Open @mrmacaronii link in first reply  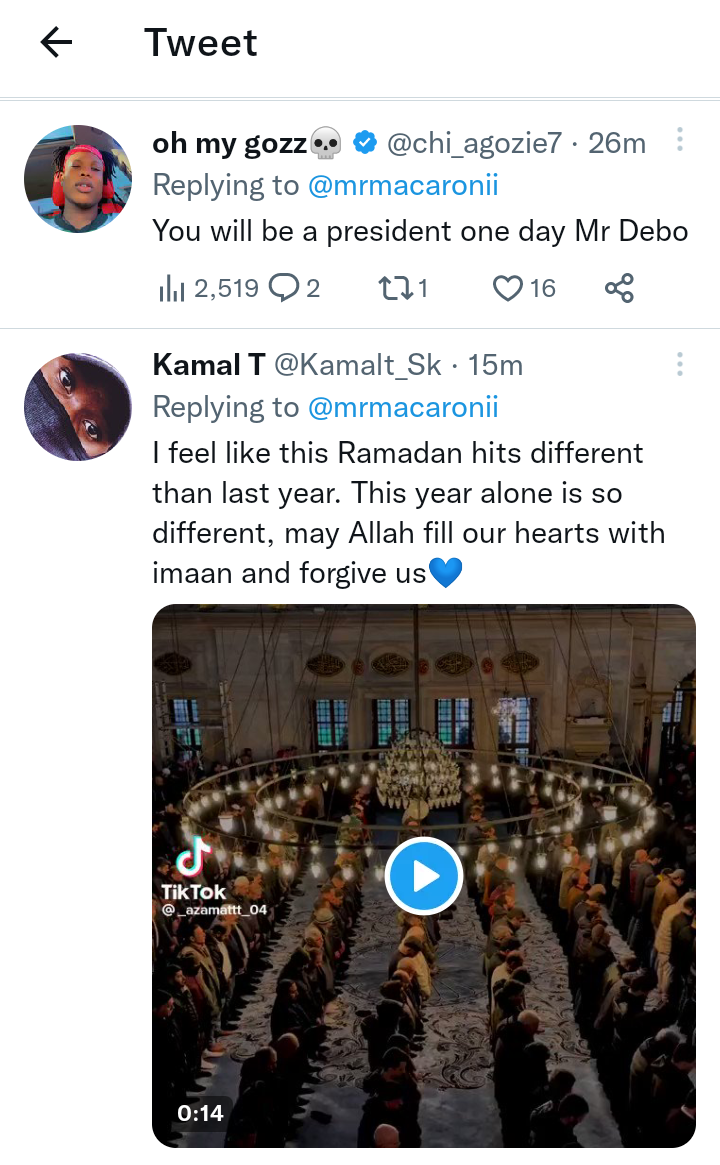coord(403,186)
